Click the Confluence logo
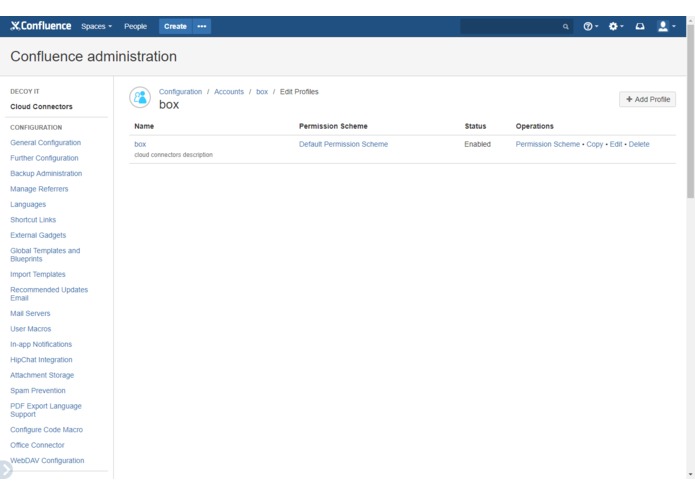Image resolution: width=695 pixels, height=494 pixels. click(x=41, y=26)
